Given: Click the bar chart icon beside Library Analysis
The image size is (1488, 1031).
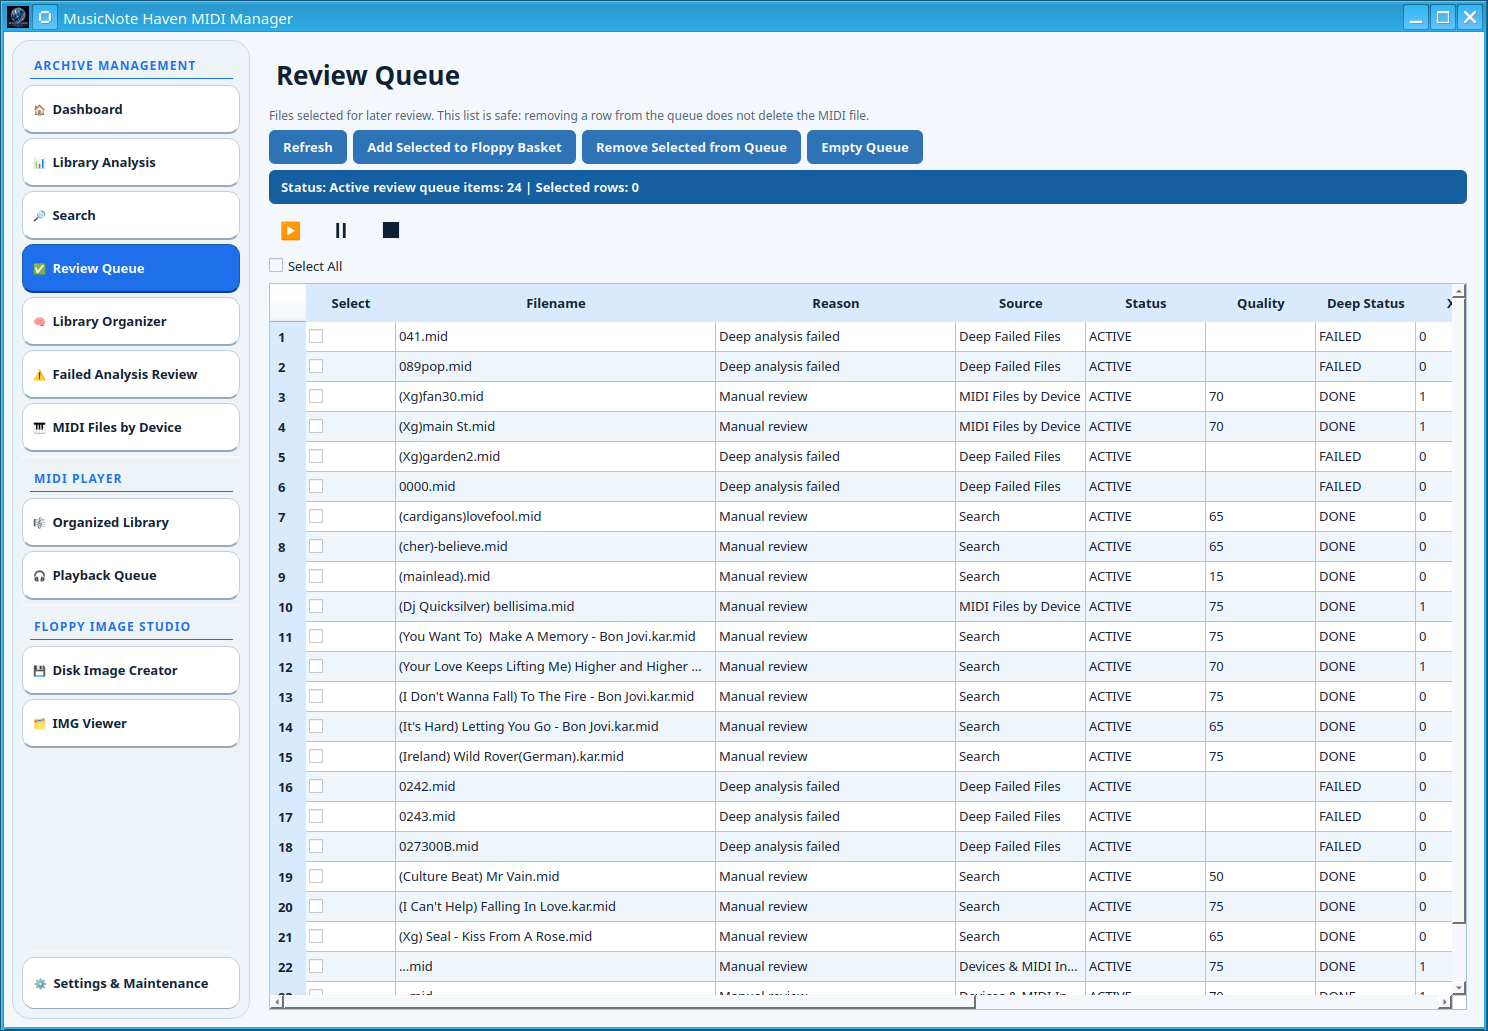Looking at the screenshot, I should point(40,163).
